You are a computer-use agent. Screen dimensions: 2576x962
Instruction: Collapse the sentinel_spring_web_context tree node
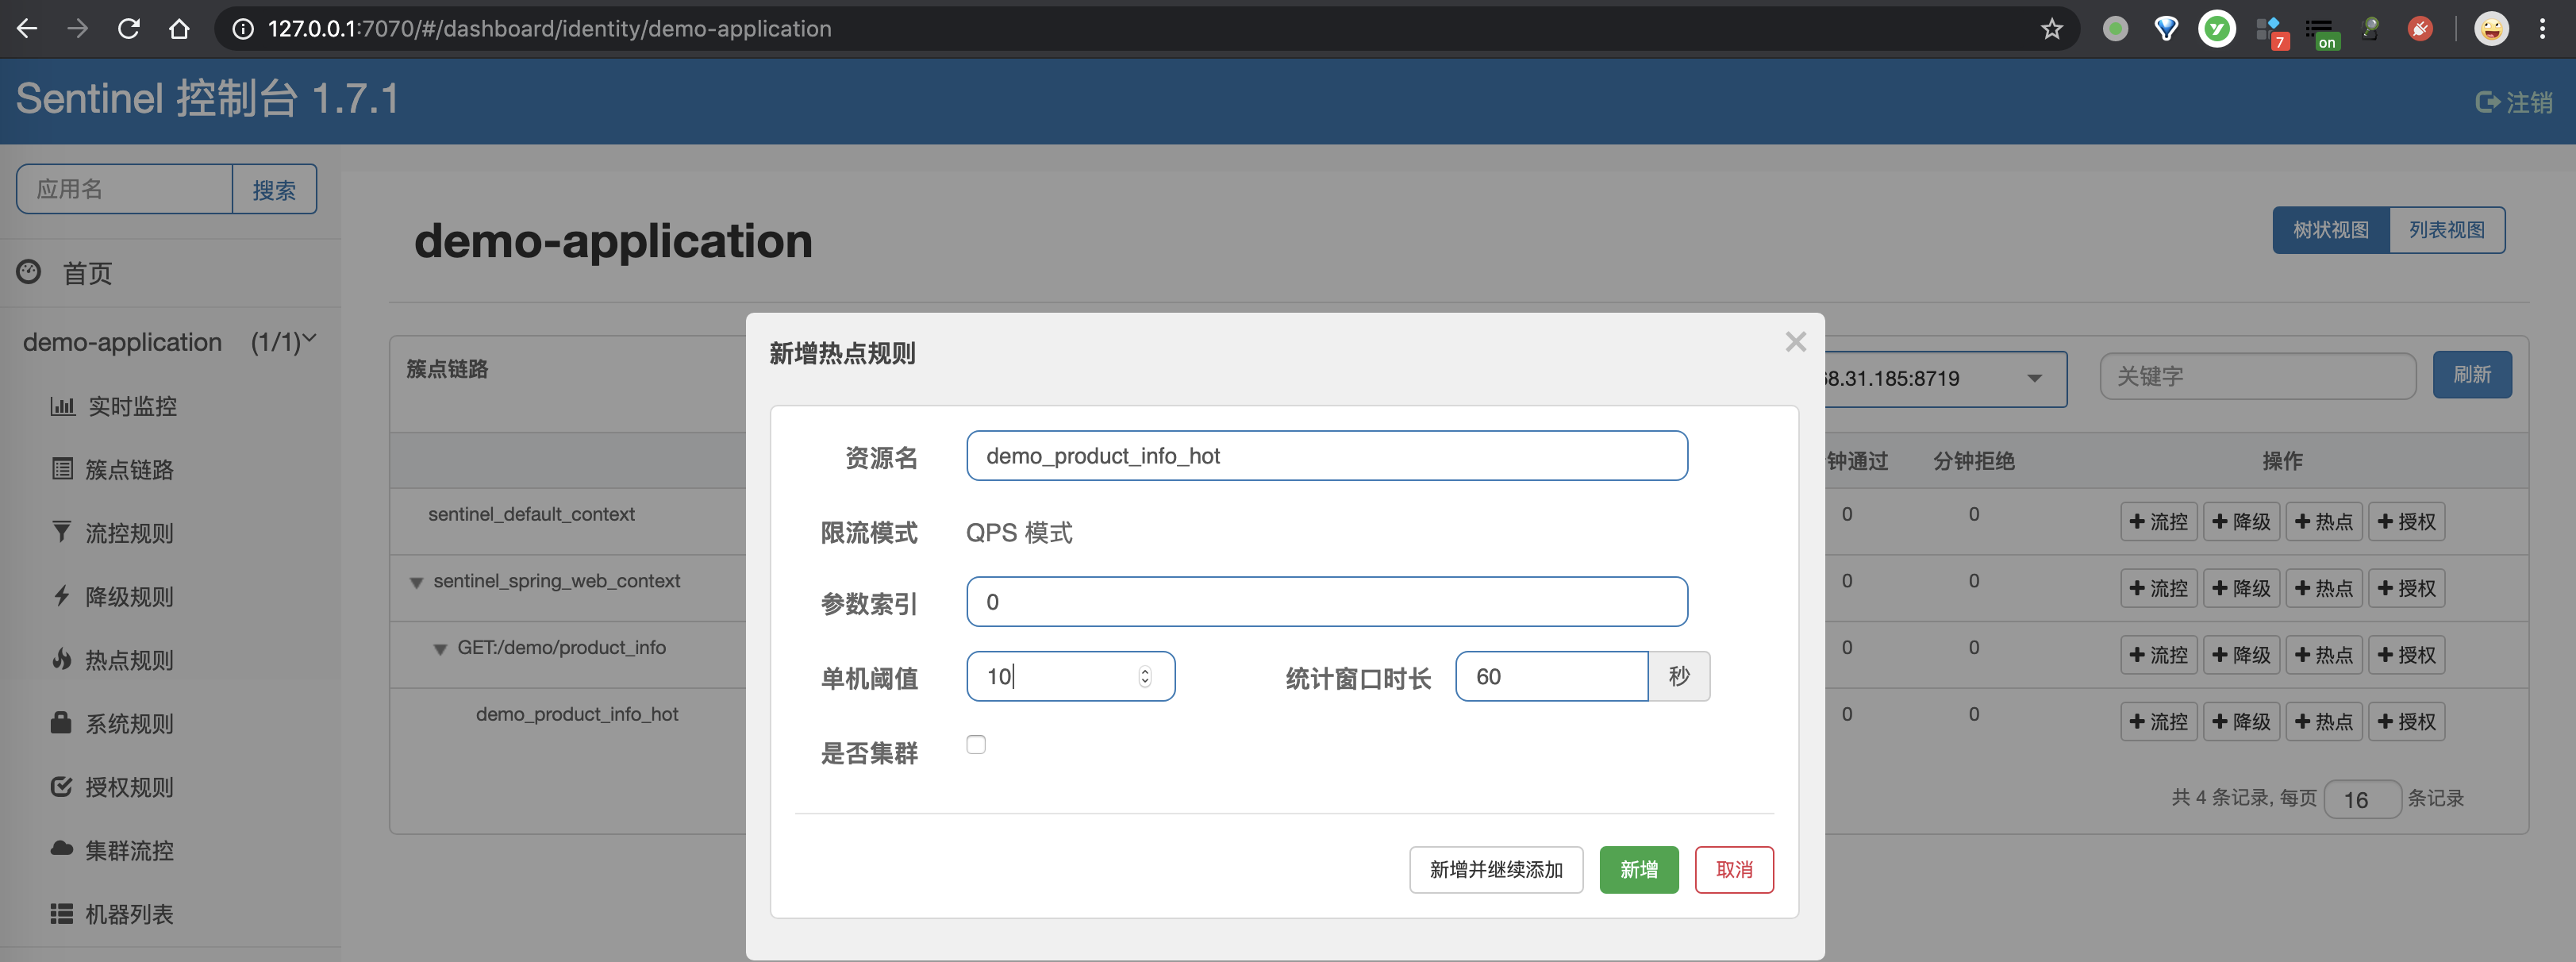[x=417, y=582]
